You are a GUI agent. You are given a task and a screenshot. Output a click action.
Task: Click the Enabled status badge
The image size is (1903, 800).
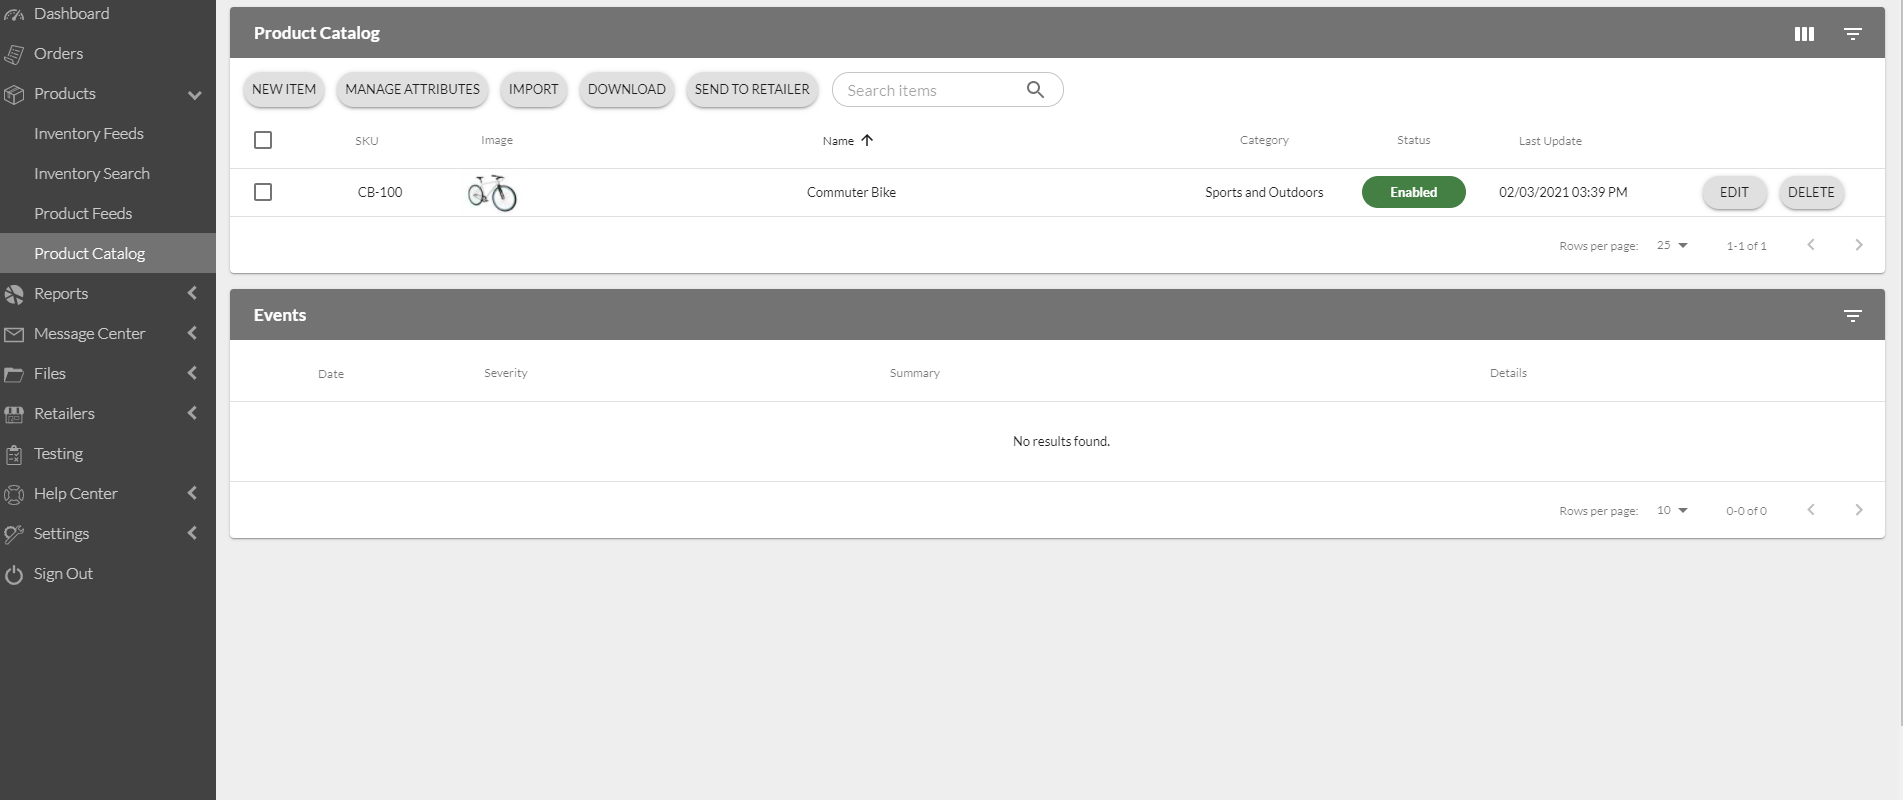click(x=1413, y=192)
